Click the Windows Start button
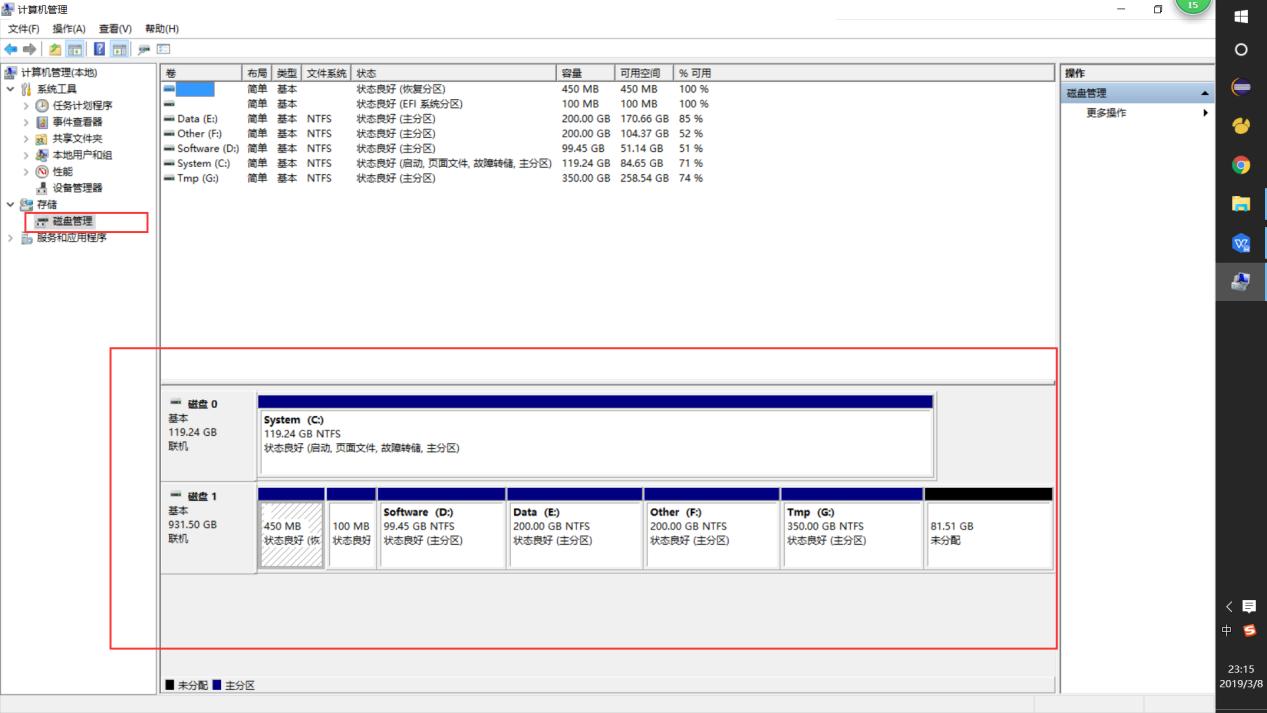1267x713 pixels. [x=1241, y=16]
